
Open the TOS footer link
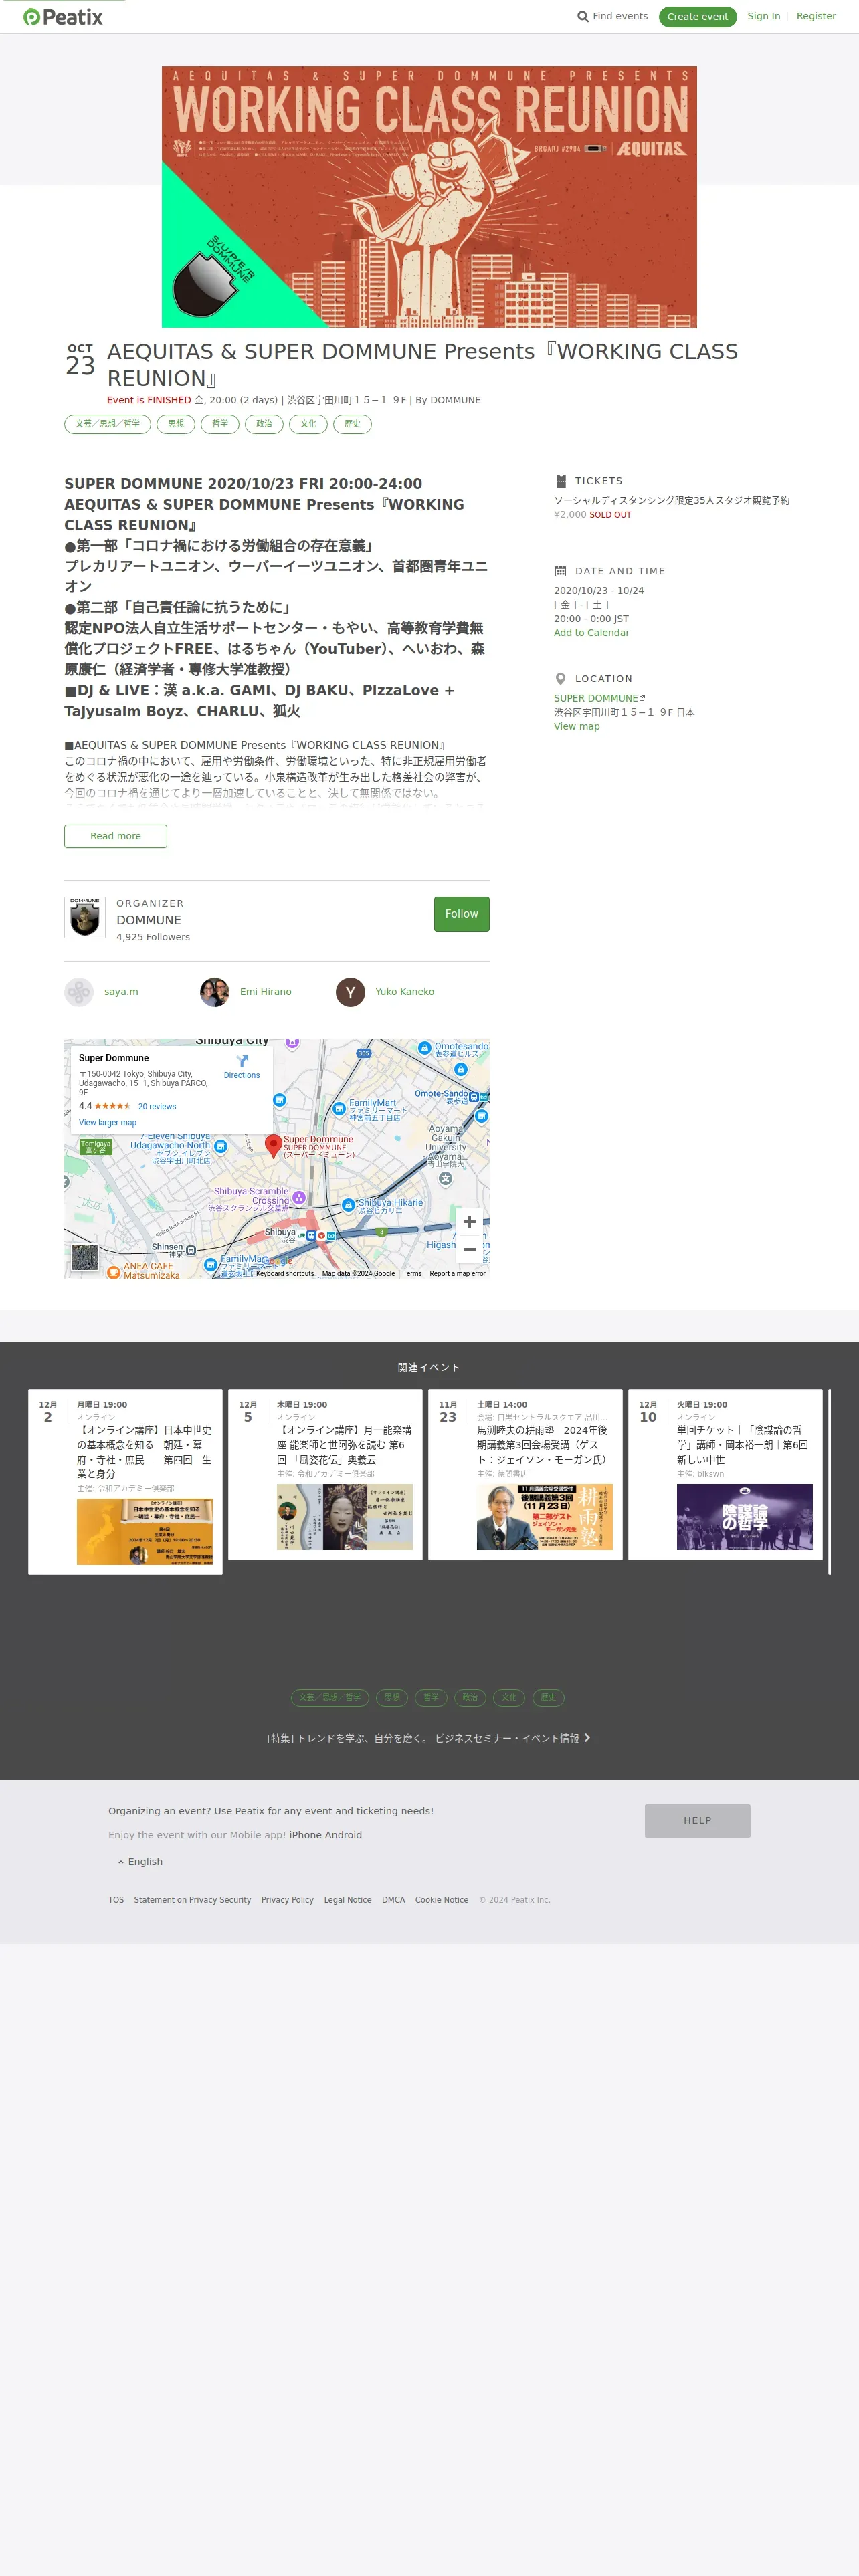coord(116,1899)
